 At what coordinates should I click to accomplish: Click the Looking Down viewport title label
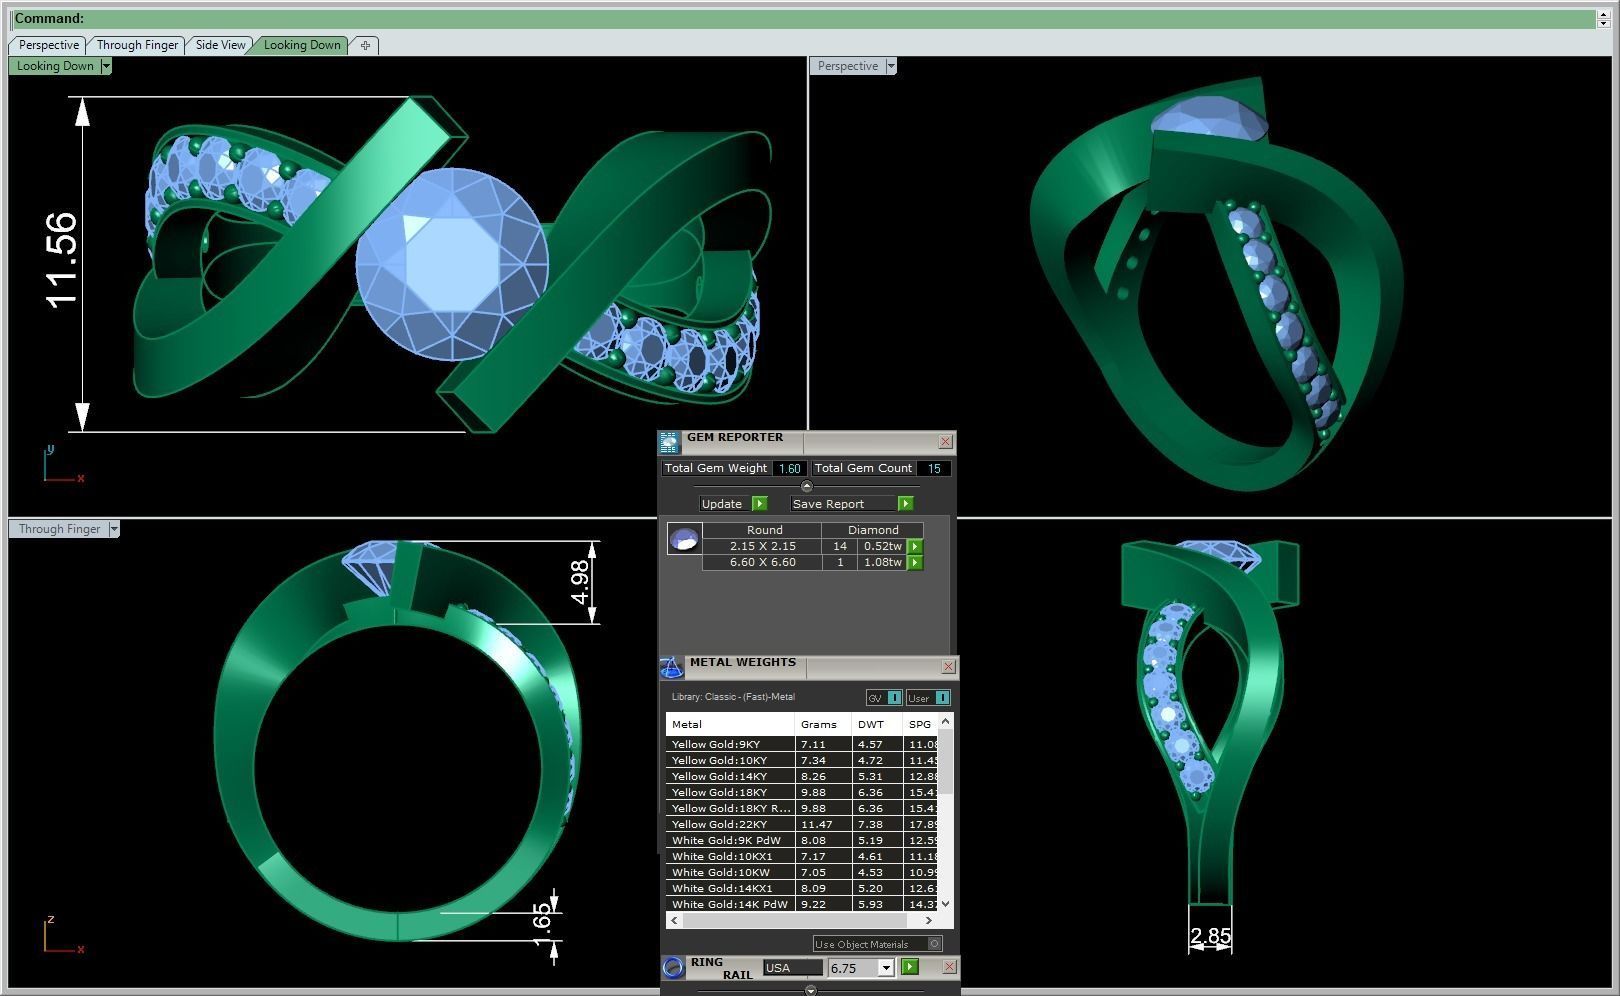pos(55,66)
